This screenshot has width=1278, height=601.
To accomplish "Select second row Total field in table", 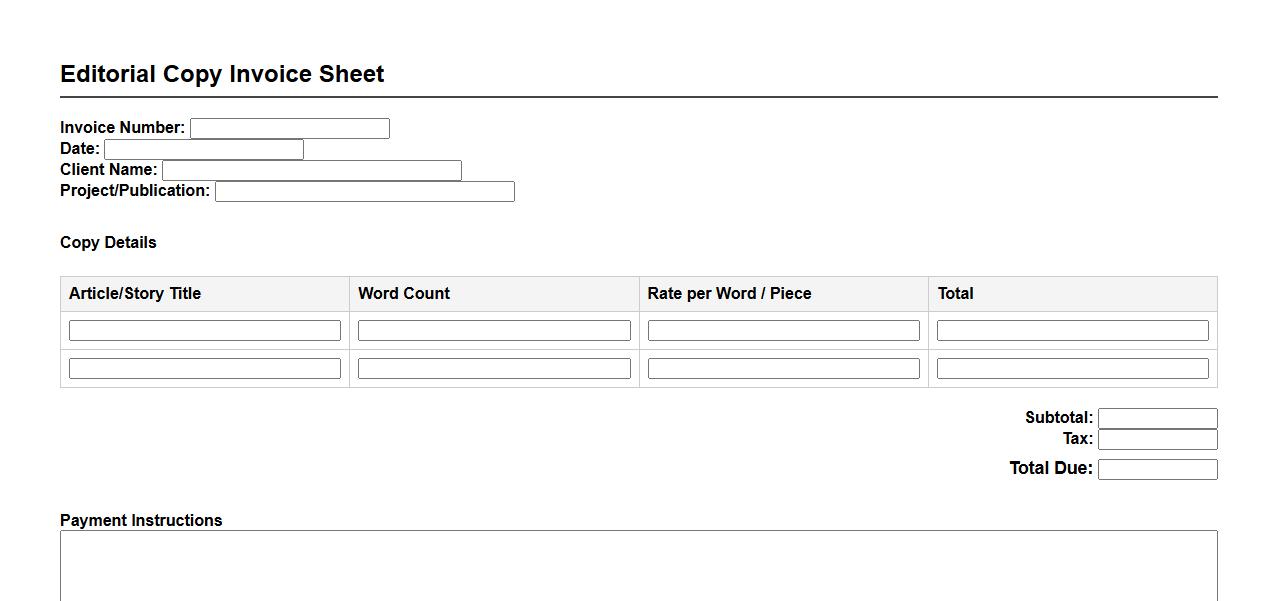I will (x=1072, y=368).
